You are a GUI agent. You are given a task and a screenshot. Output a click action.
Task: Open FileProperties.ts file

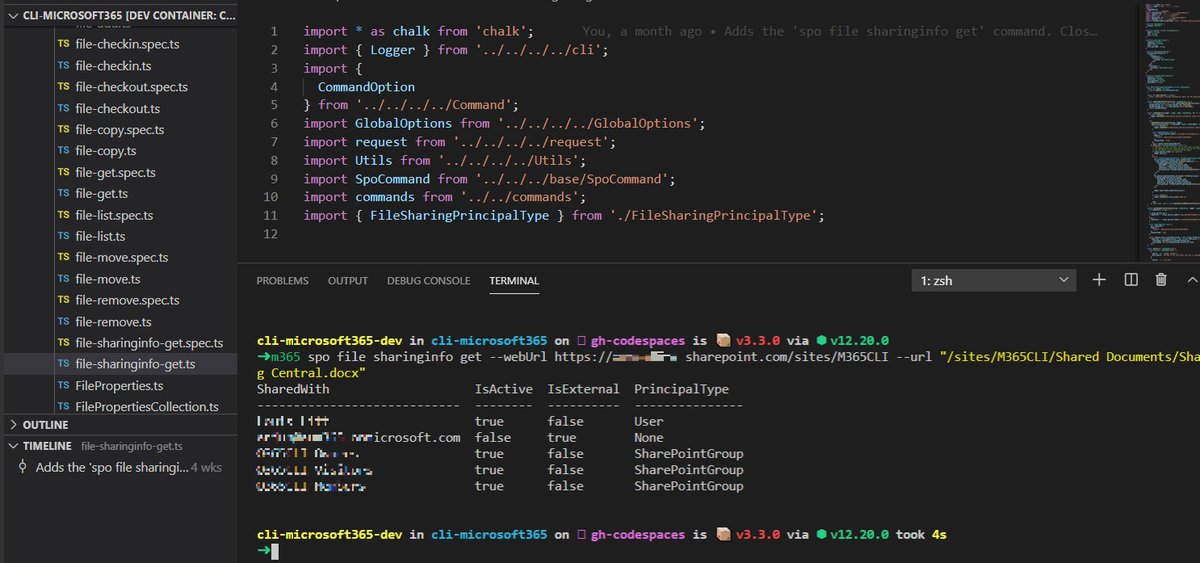[x=119, y=385]
